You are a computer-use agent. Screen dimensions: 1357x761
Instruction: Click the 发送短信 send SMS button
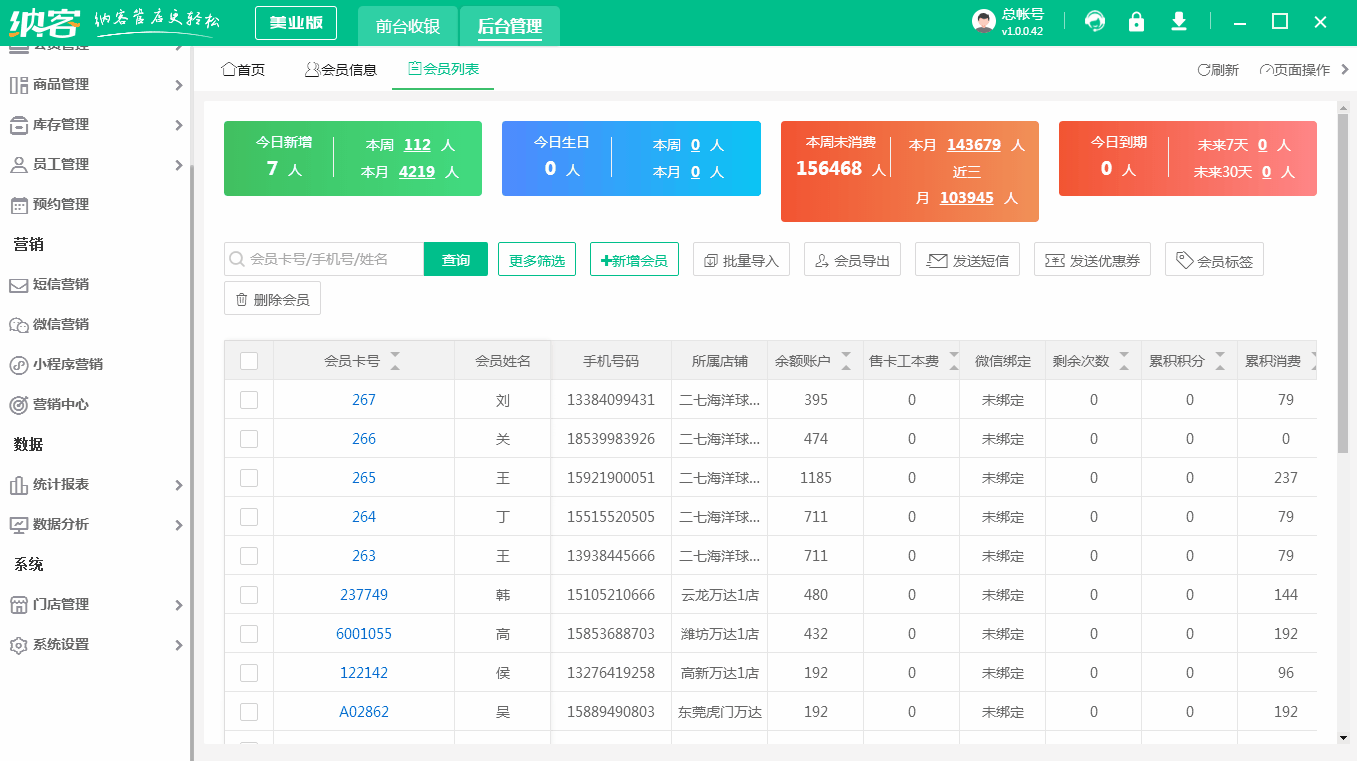click(966, 258)
